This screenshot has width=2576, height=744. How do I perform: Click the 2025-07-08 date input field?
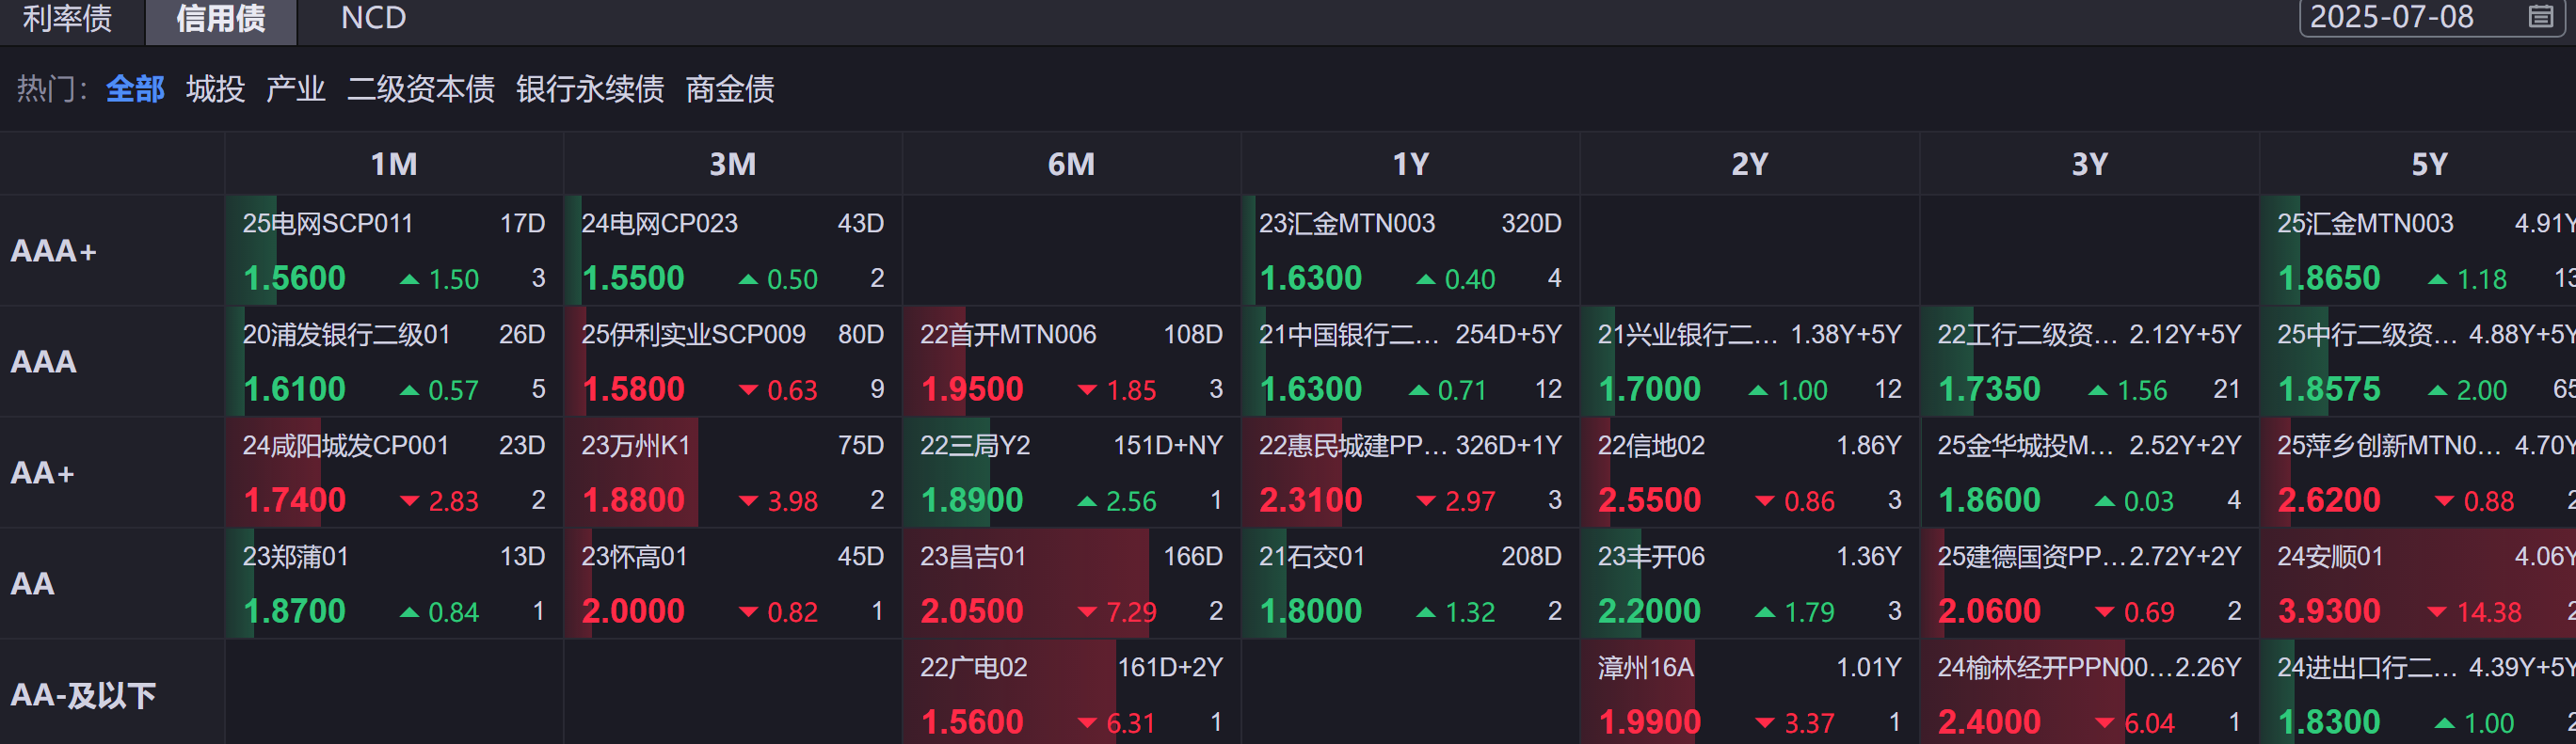tap(2400, 17)
